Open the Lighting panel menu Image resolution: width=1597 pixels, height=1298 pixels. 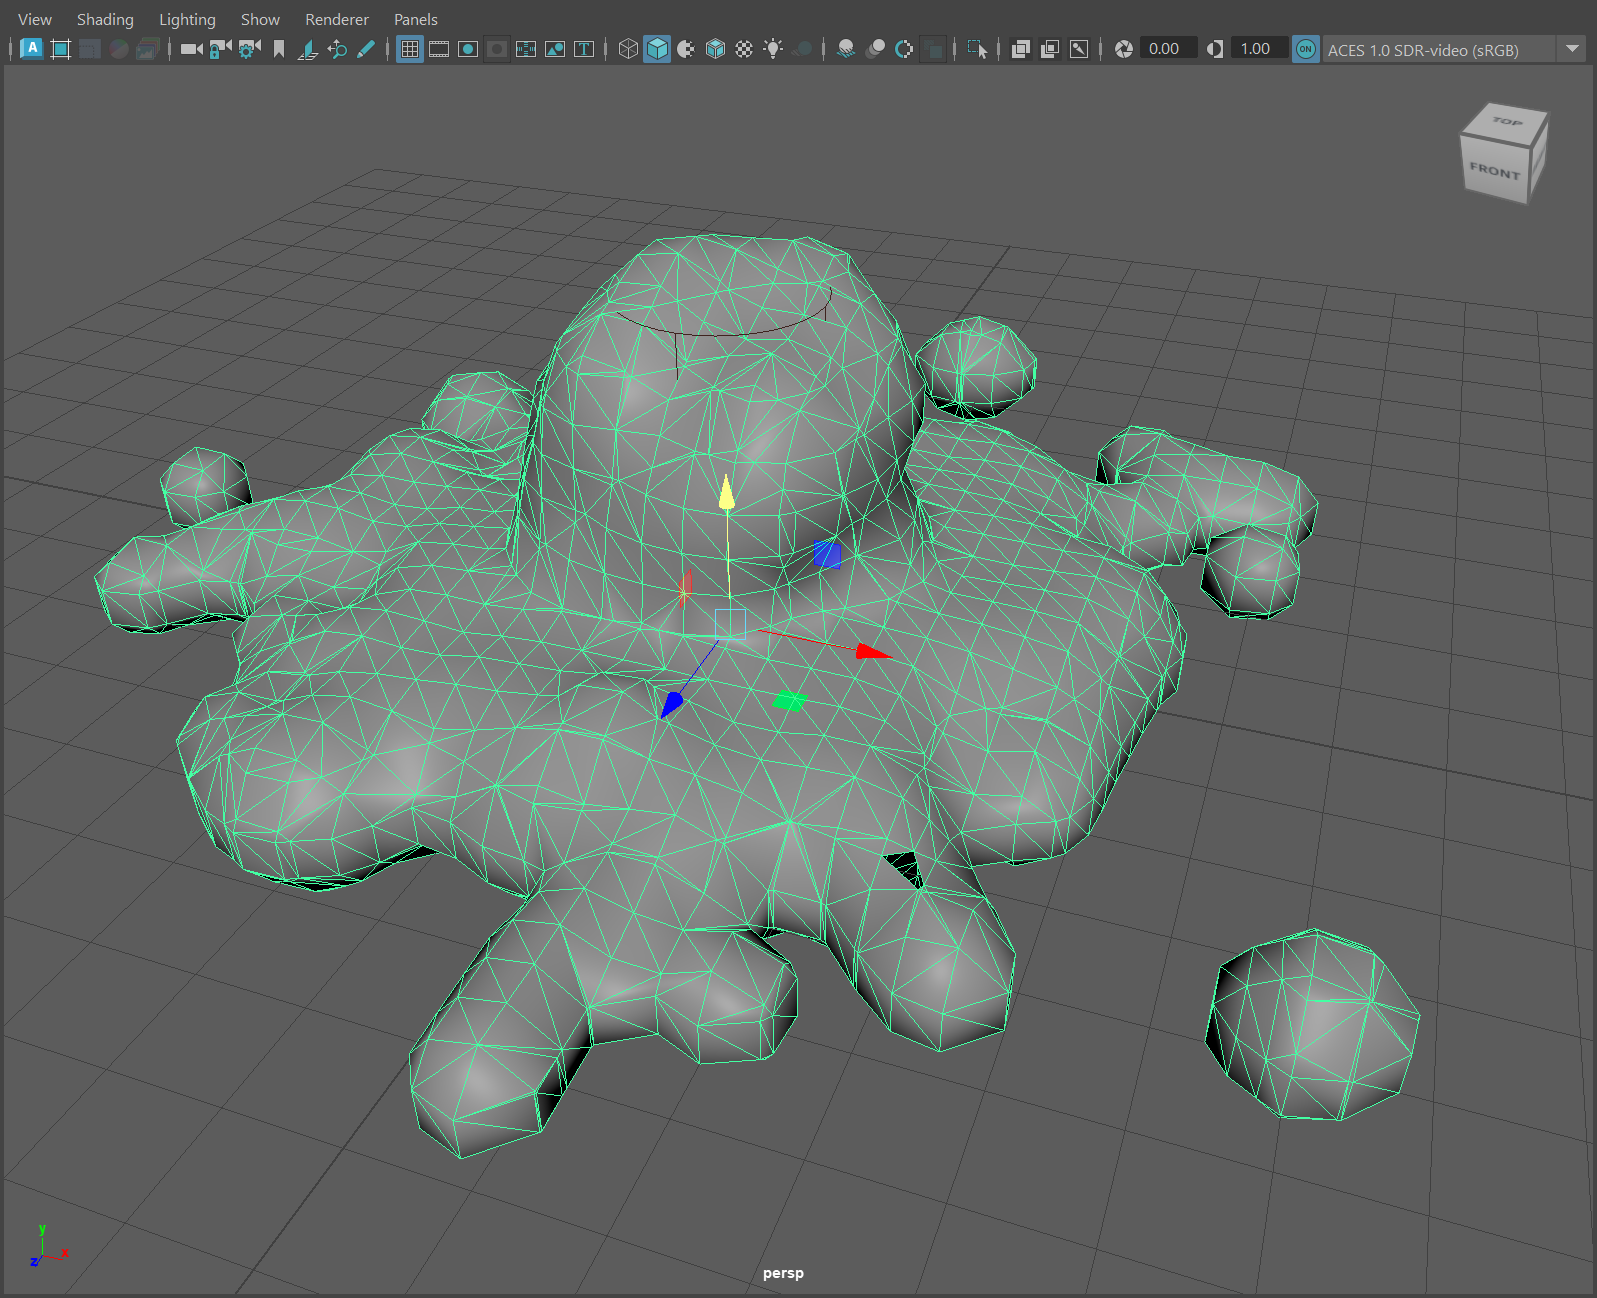coord(187,19)
